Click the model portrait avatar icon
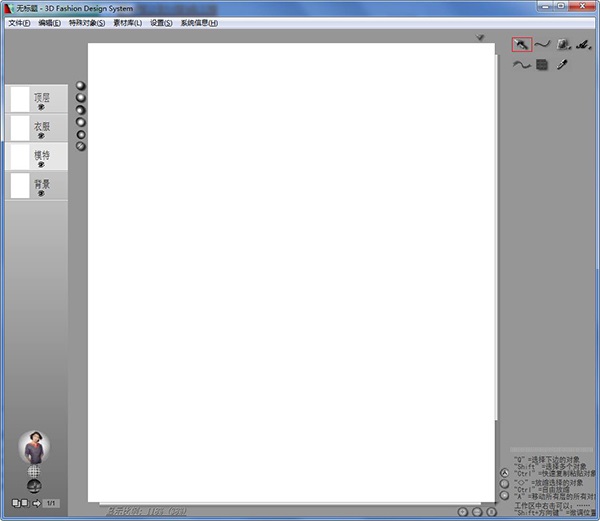This screenshot has height=521, width=600. tap(34, 446)
